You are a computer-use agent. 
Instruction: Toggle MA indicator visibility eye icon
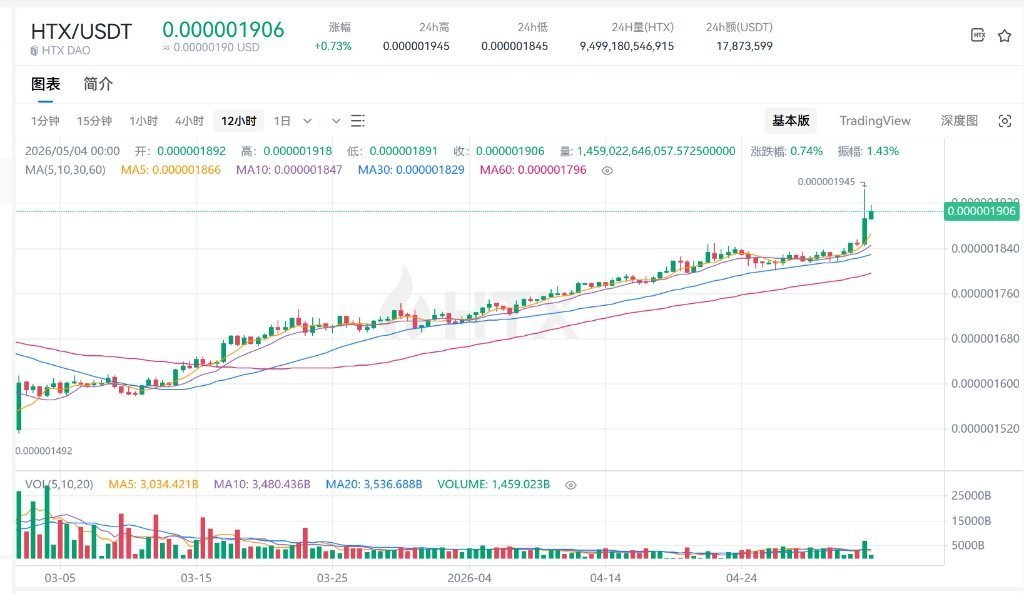[x=607, y=170]
